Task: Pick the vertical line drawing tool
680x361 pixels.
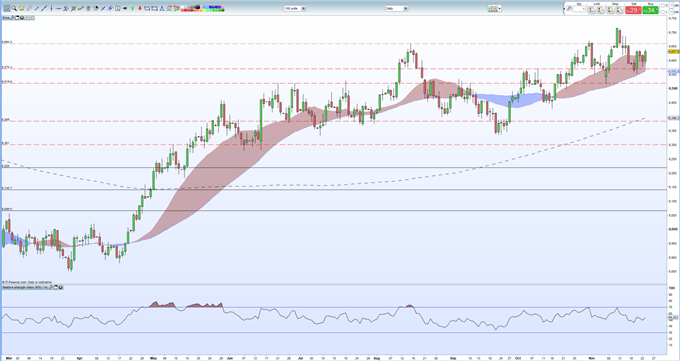Action: tap(51, 9)
